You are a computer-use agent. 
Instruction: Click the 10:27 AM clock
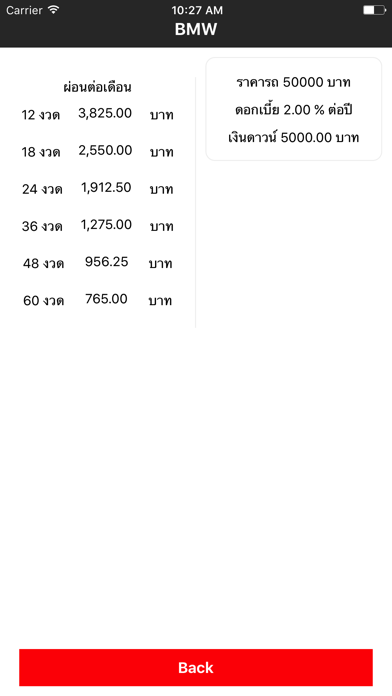tap(197, 10)
